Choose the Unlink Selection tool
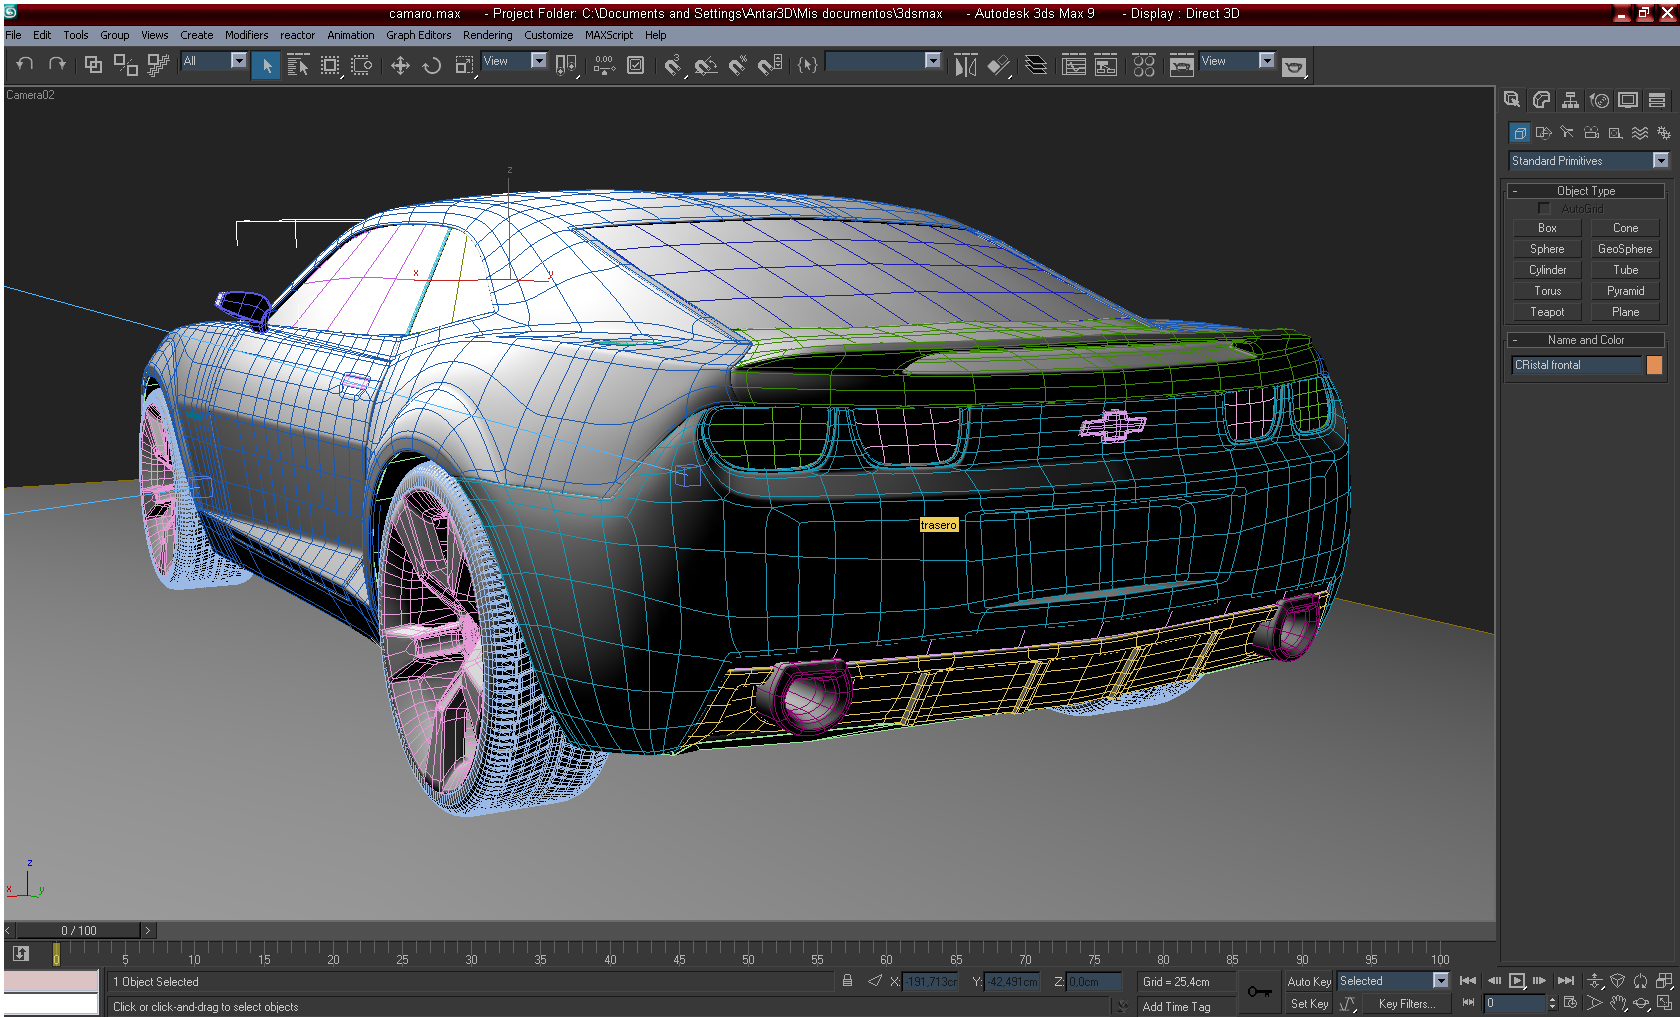This screenshot has width=1680, height=1017. coord(125,65)
